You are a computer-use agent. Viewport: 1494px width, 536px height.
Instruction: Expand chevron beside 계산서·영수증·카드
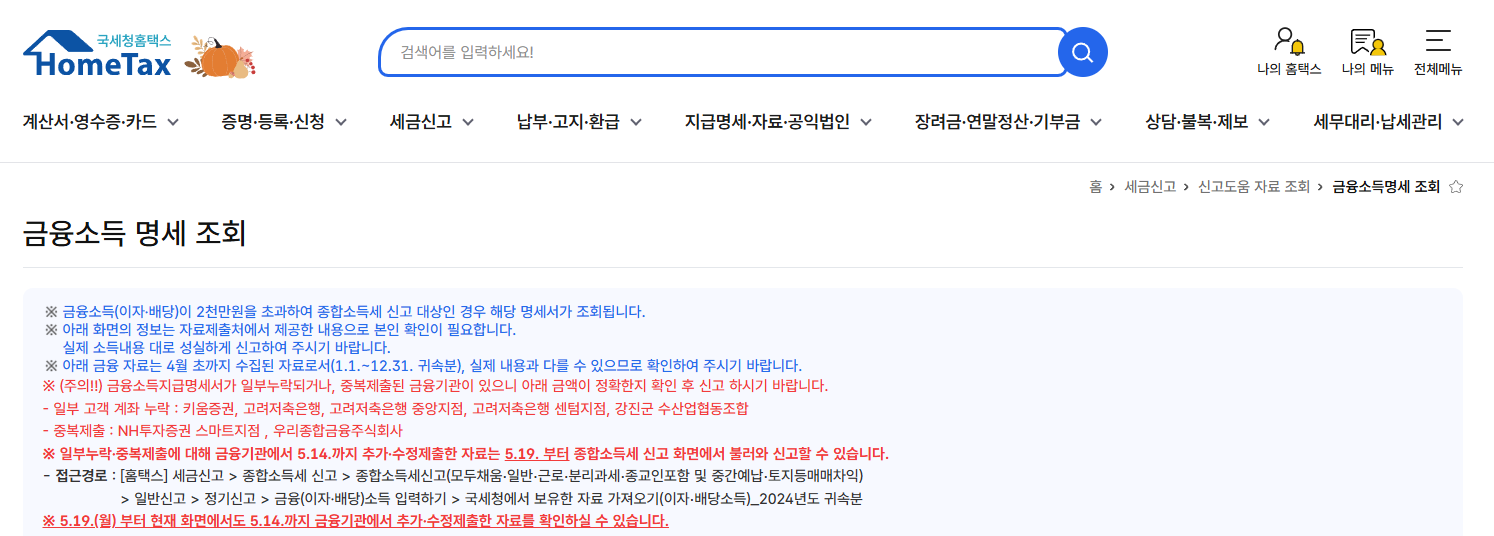(x=173, y=123)
